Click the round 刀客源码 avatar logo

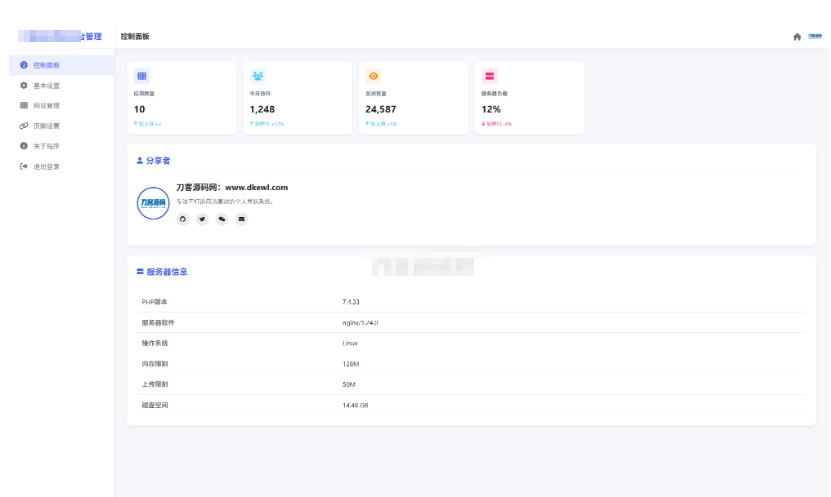pos(153,203)
